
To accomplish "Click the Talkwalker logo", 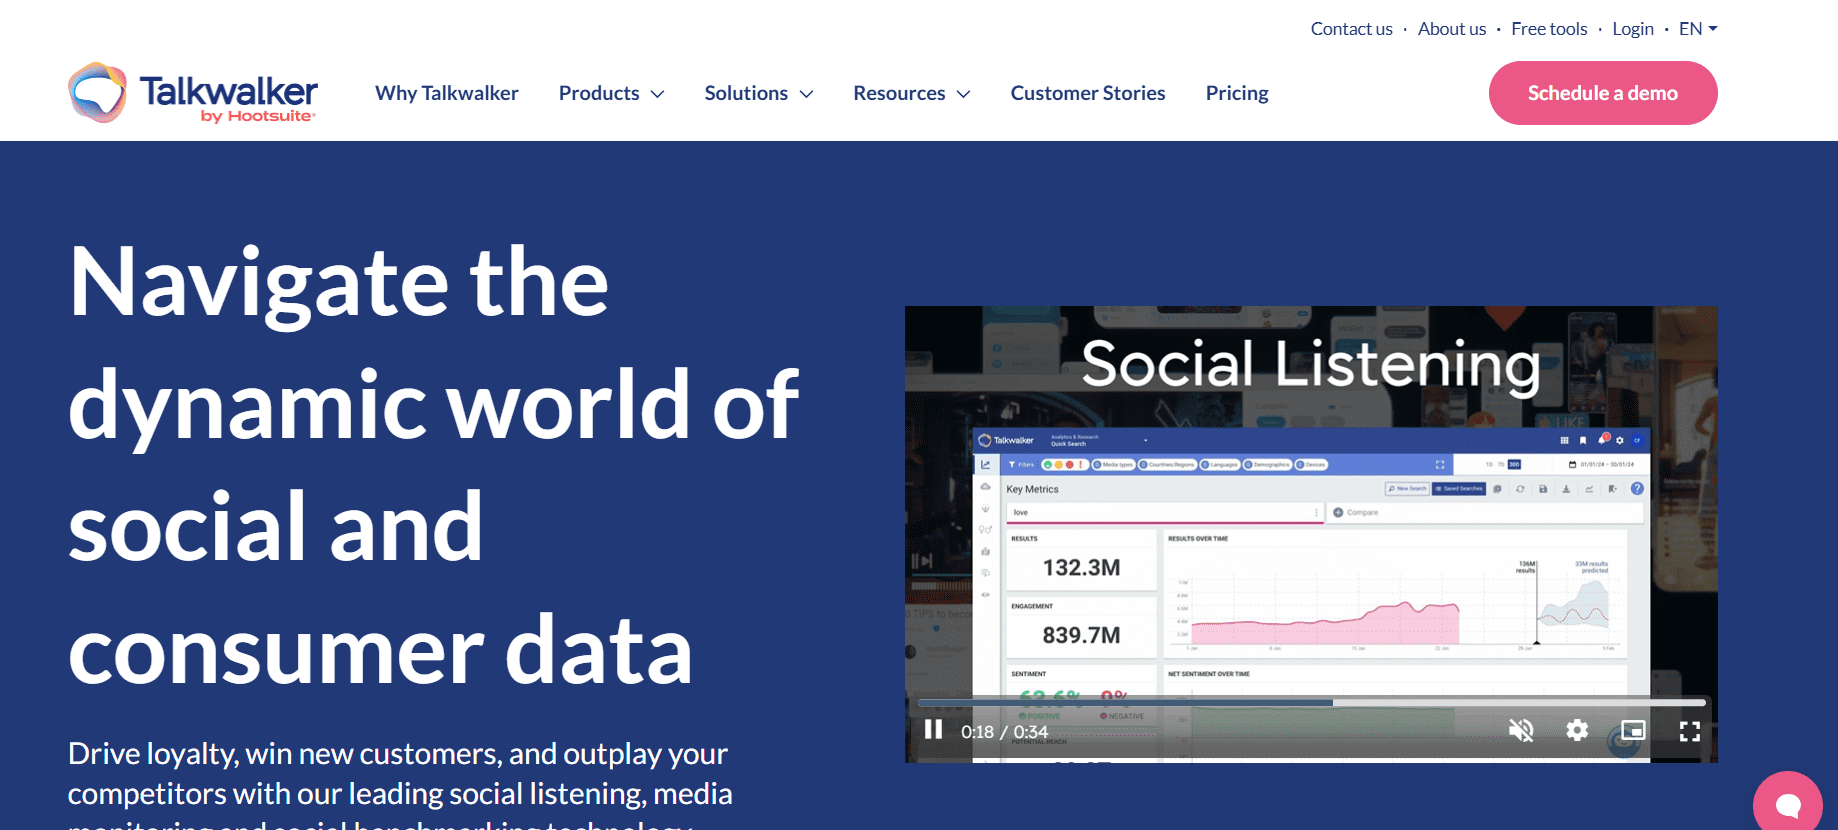I will (x=192, y=93).
